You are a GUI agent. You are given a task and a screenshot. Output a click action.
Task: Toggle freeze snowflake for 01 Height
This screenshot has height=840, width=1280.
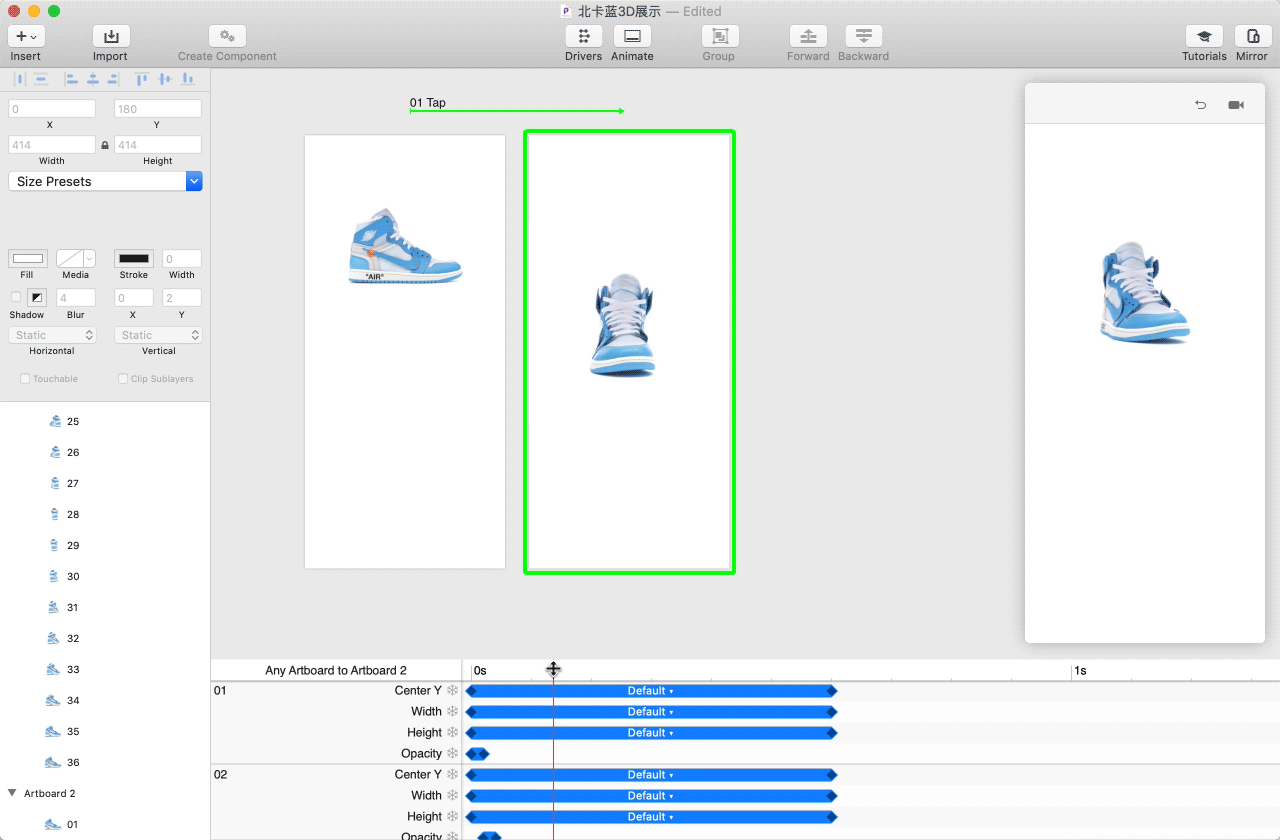click(452, 733)
